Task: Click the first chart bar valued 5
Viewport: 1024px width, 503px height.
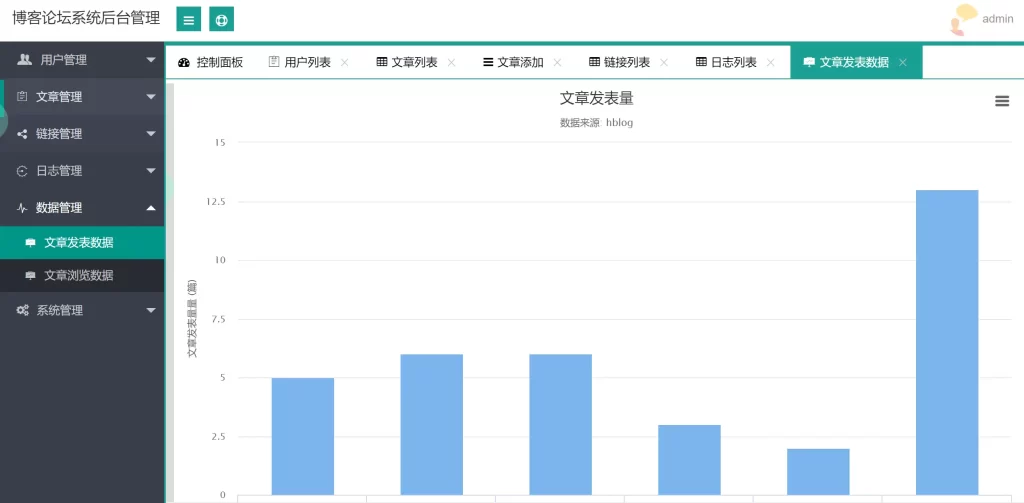Action: click(302, 436)
